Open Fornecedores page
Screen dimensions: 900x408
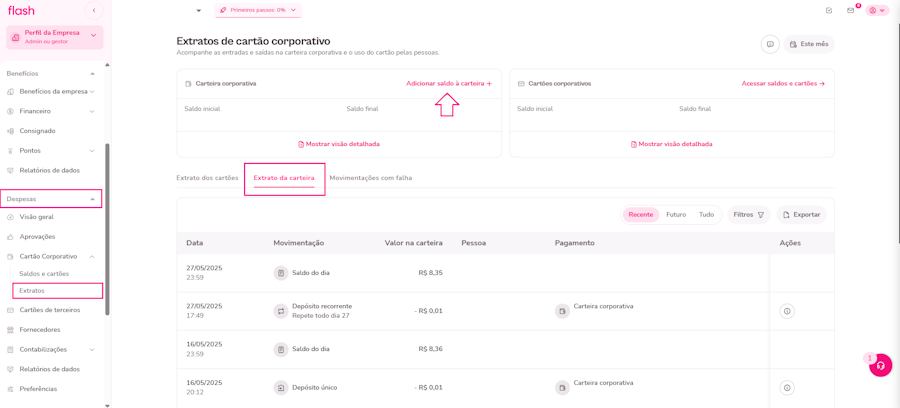click(x=40, y=329)
